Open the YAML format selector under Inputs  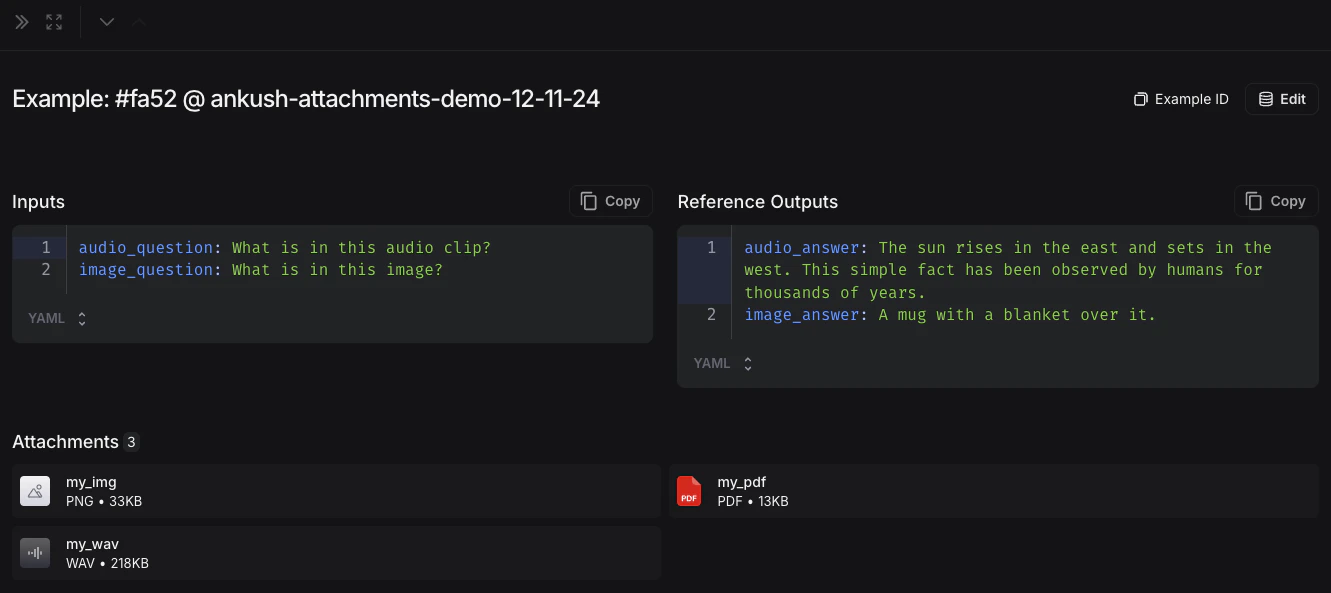pyautogui.click(x=57, y=318)
